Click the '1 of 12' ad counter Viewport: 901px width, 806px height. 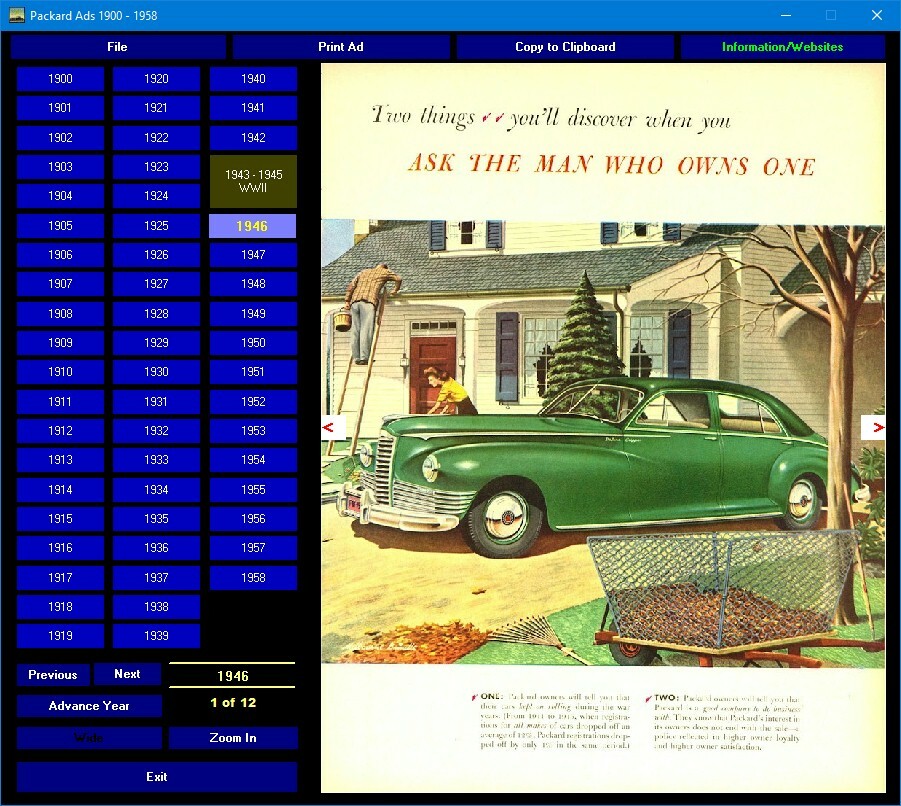pos(233,703)
